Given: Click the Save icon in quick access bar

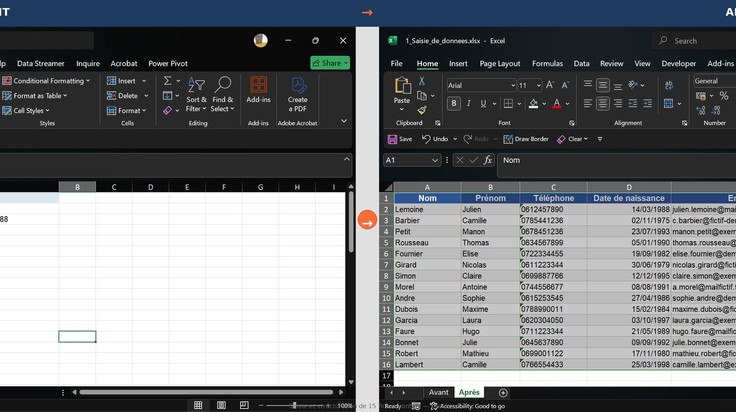Looking at the screenshot, I should coord(392,139).
